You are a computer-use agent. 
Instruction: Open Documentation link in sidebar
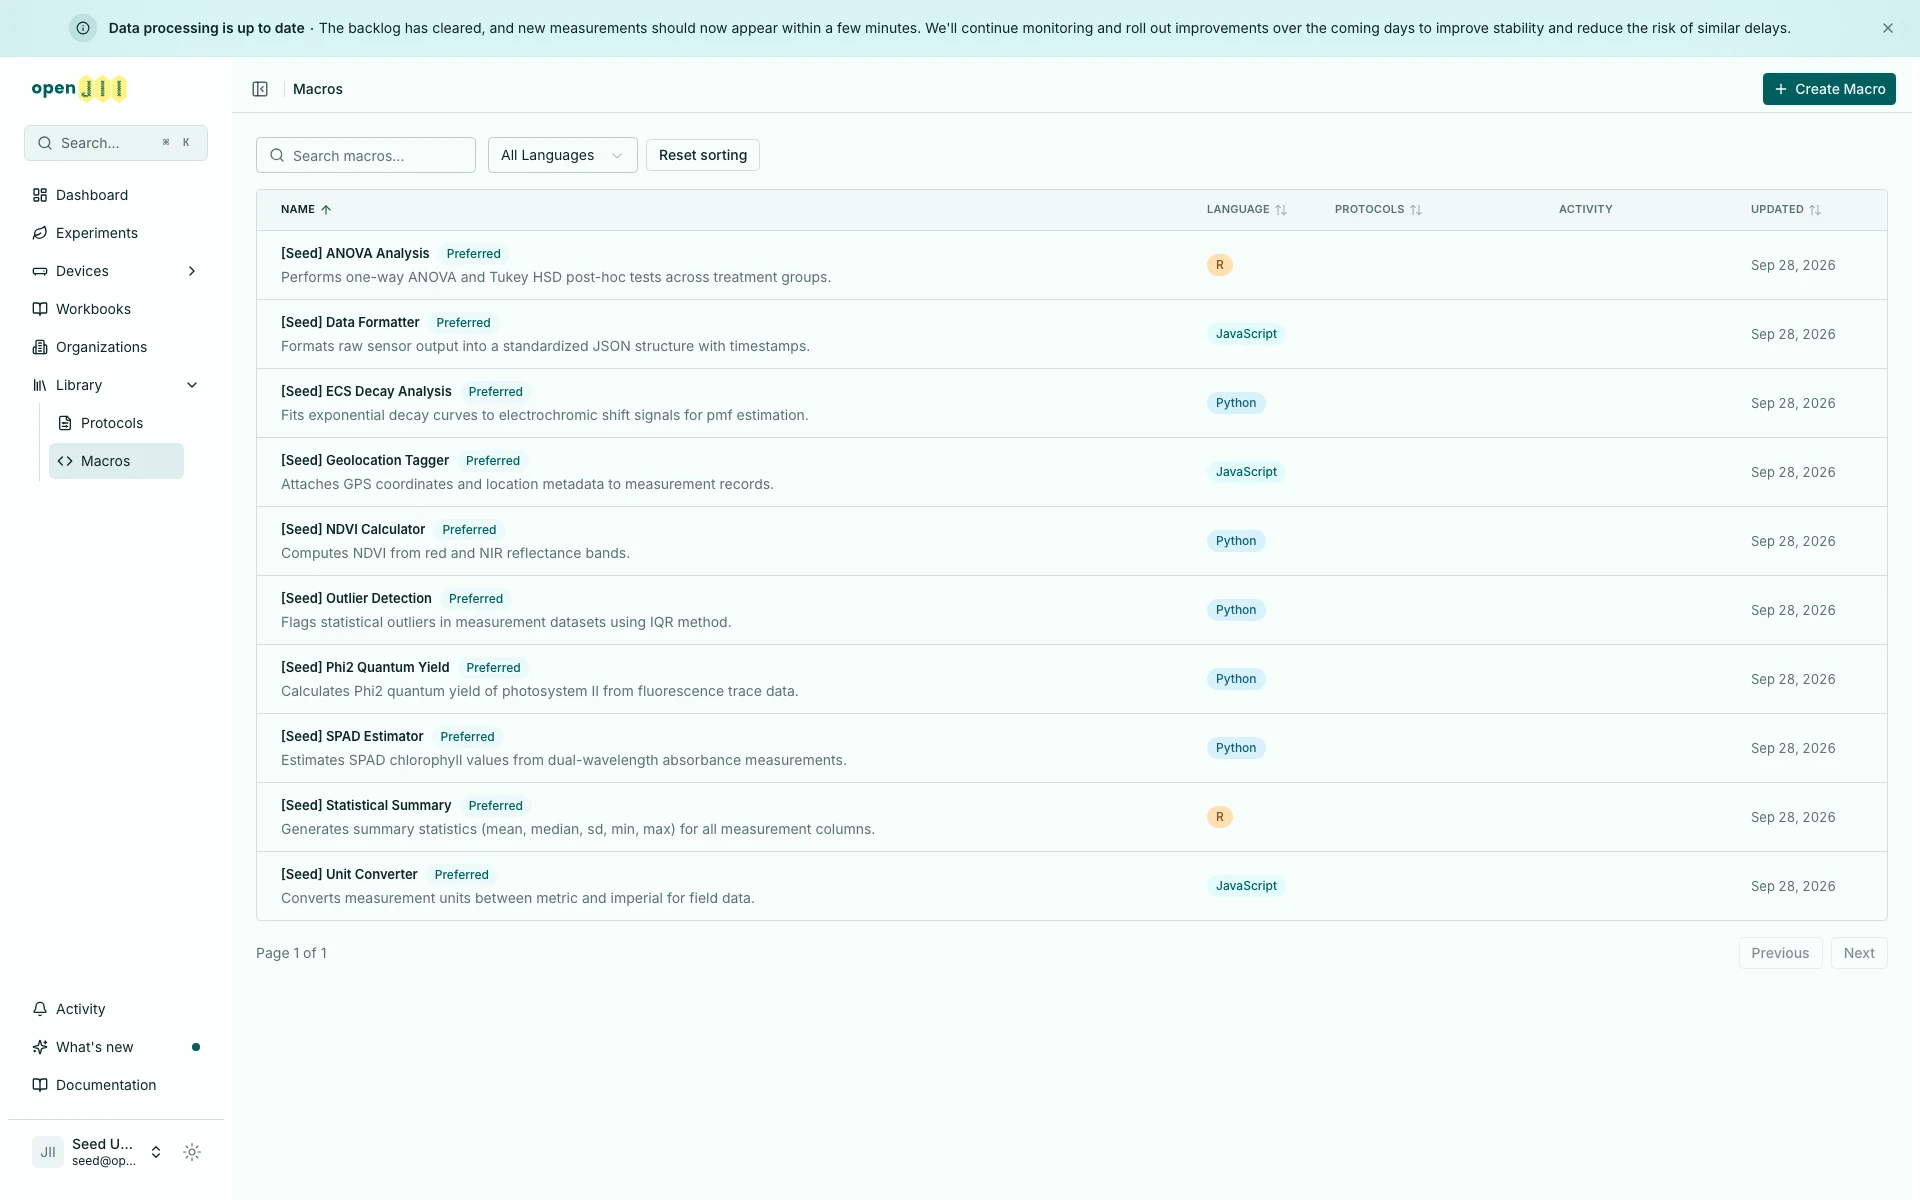pos(116,1085)
